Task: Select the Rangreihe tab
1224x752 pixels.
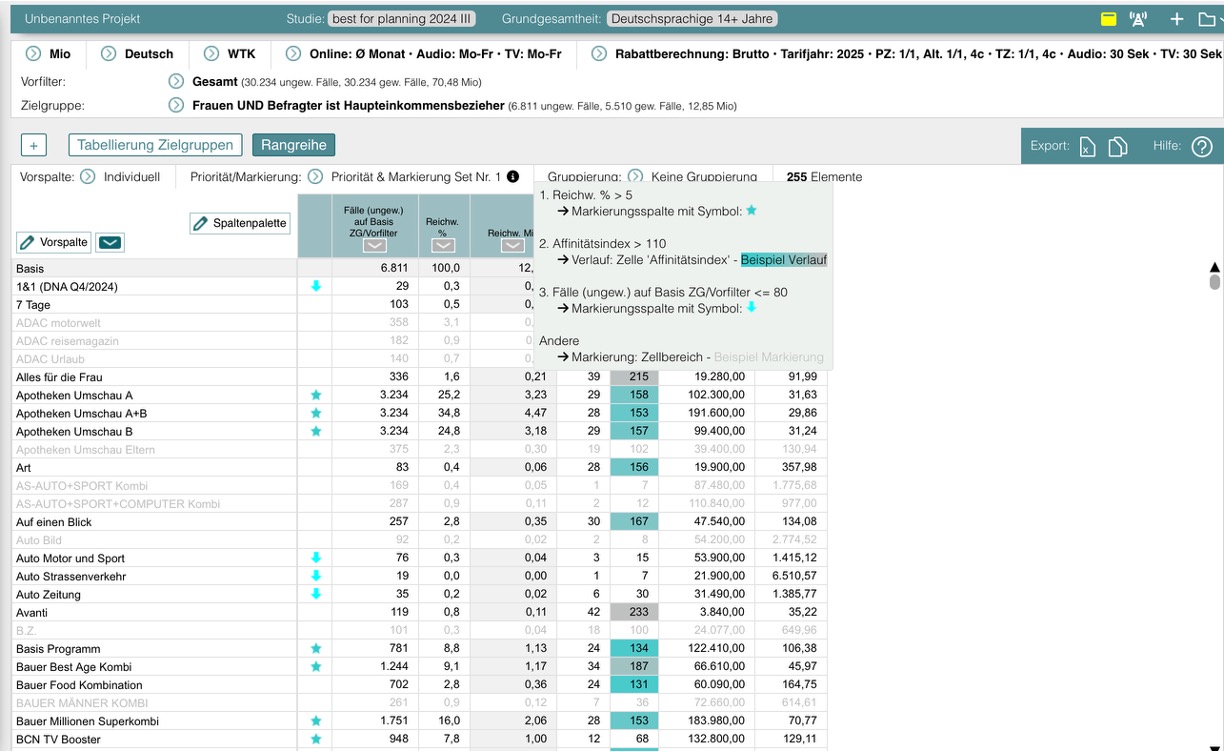Action: (293, 145)
